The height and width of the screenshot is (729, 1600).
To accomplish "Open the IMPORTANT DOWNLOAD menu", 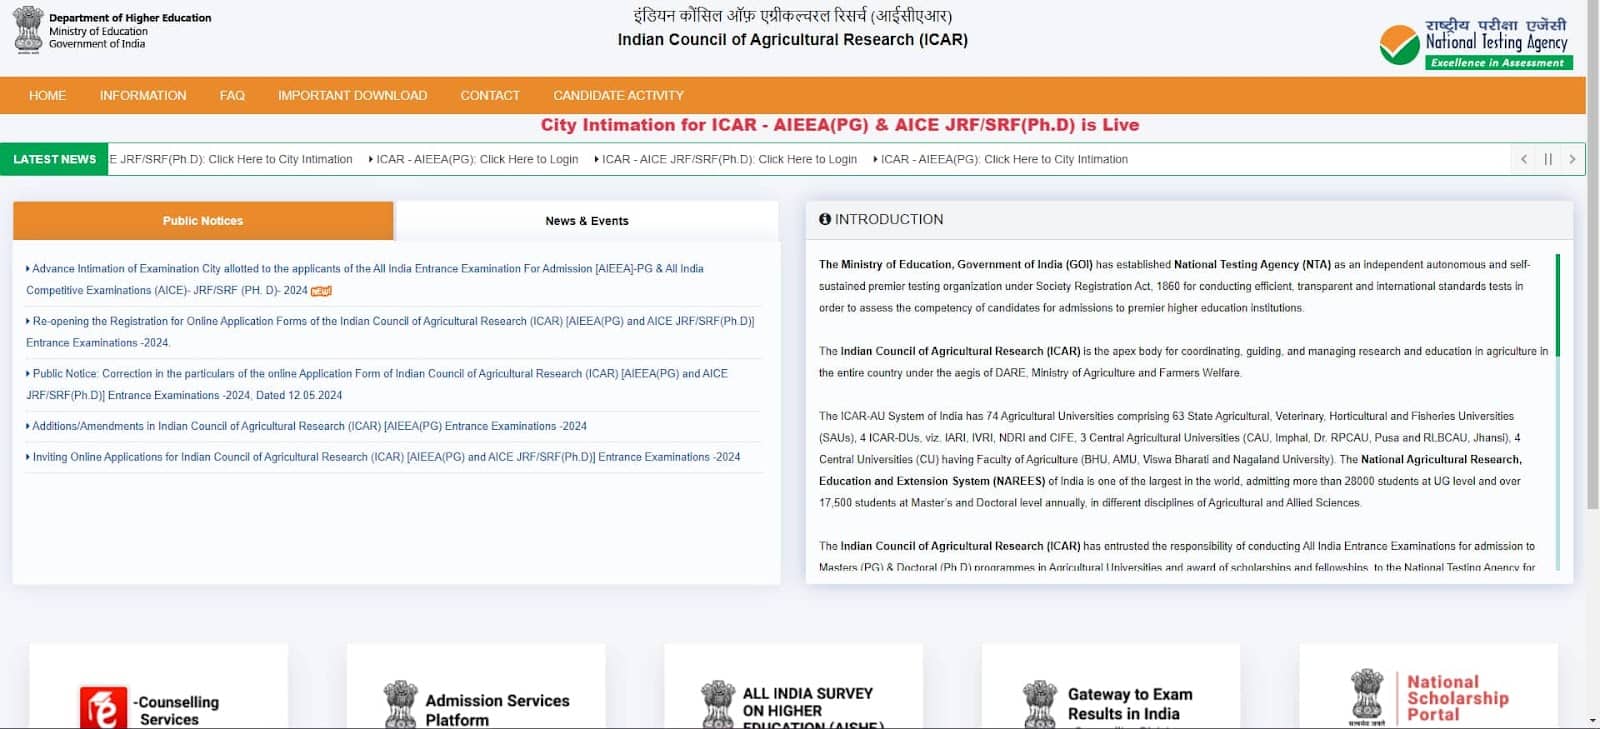I will pos(352,95).
